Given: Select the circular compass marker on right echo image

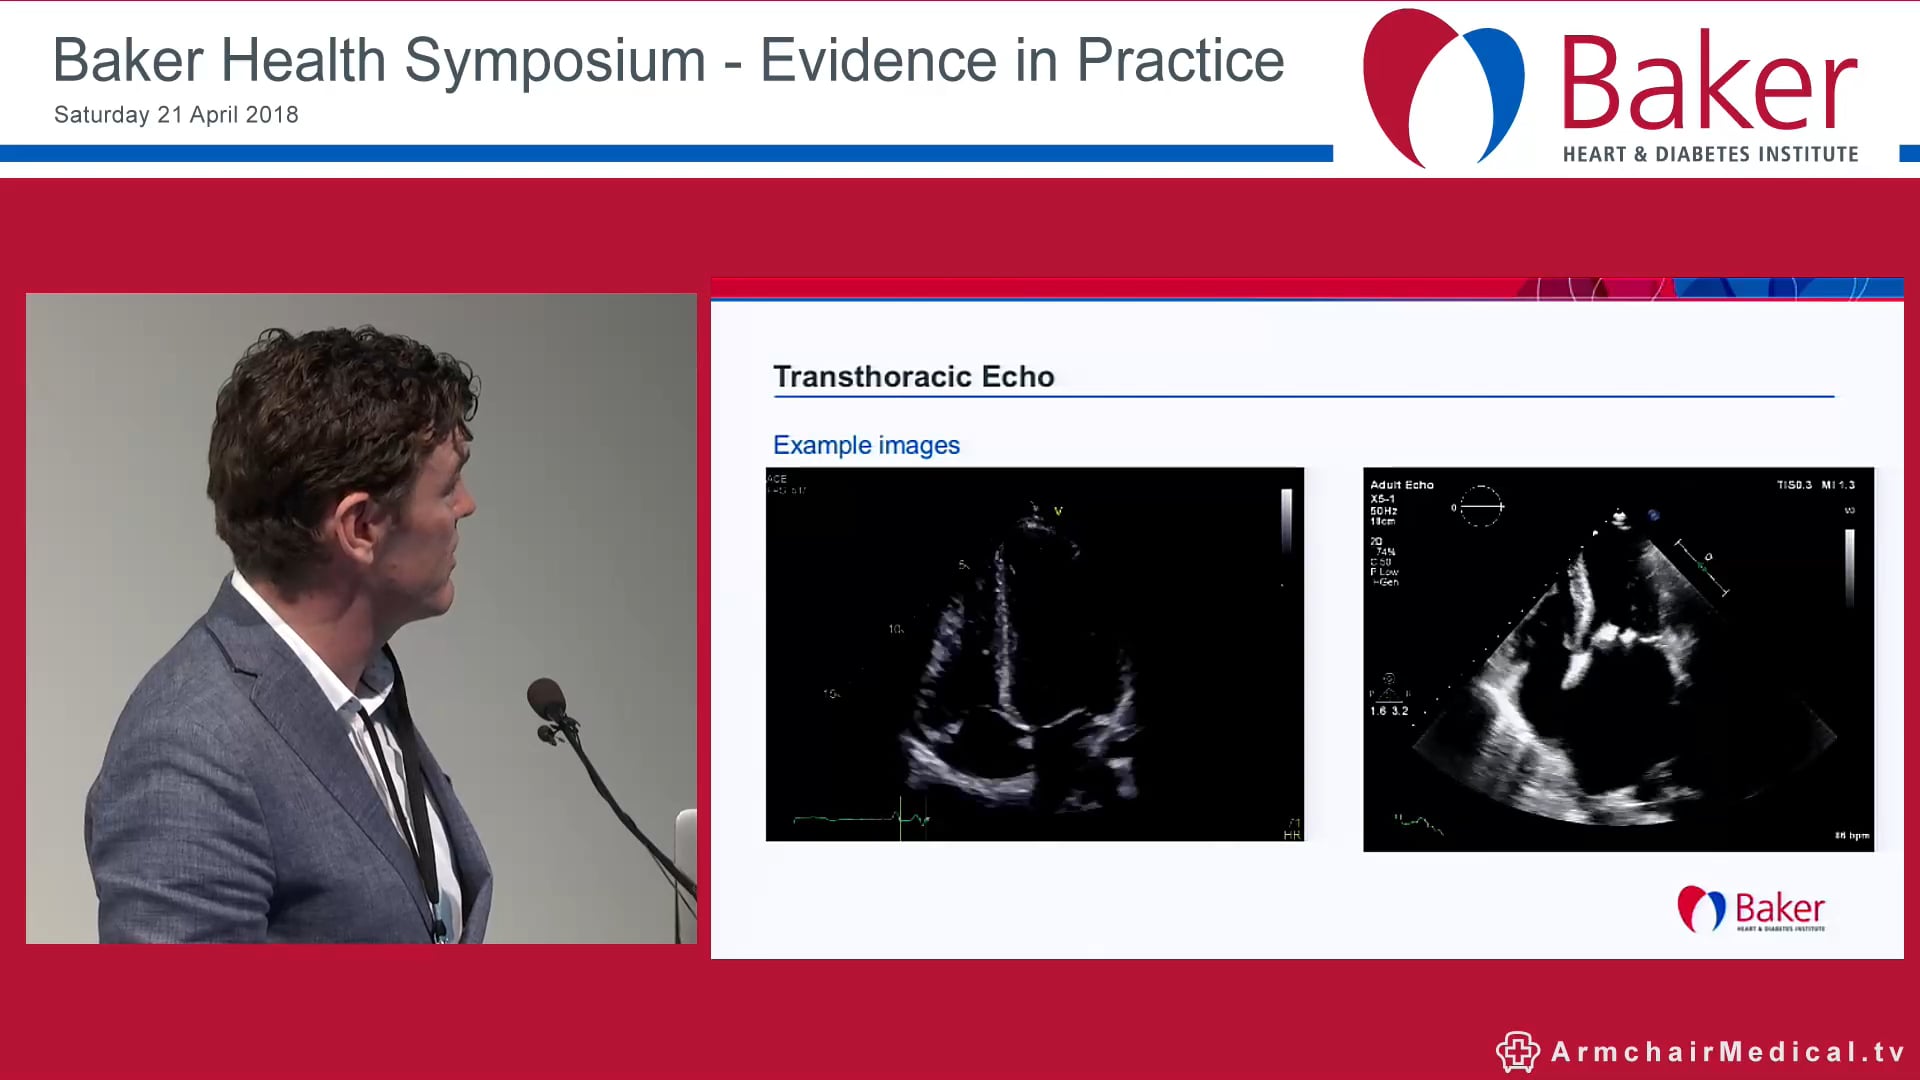Looking at the screenshot, I should coord(1483,506).
